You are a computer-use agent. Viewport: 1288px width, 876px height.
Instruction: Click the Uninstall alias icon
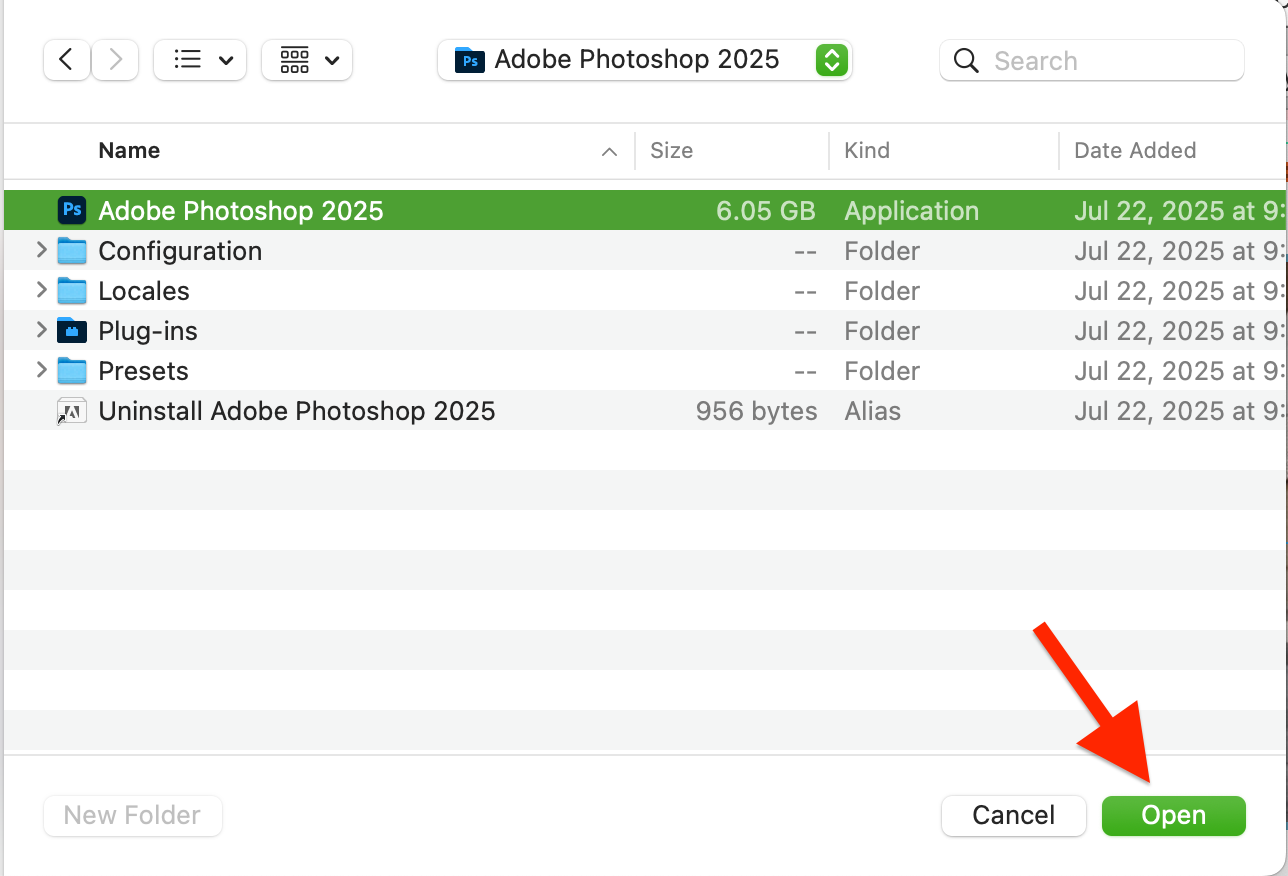72,411
